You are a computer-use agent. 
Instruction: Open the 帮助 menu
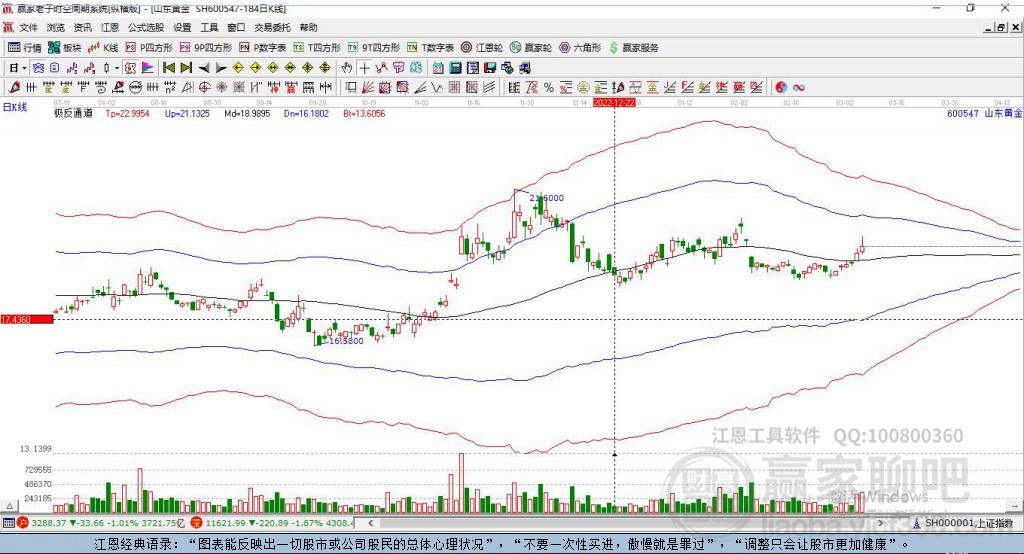click(308, 27)
